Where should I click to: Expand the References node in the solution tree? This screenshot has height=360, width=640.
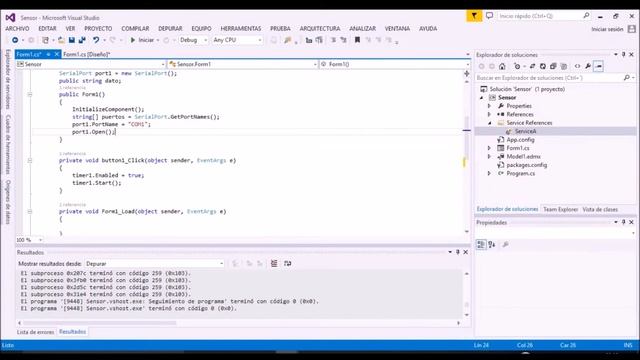click(489, 115)
